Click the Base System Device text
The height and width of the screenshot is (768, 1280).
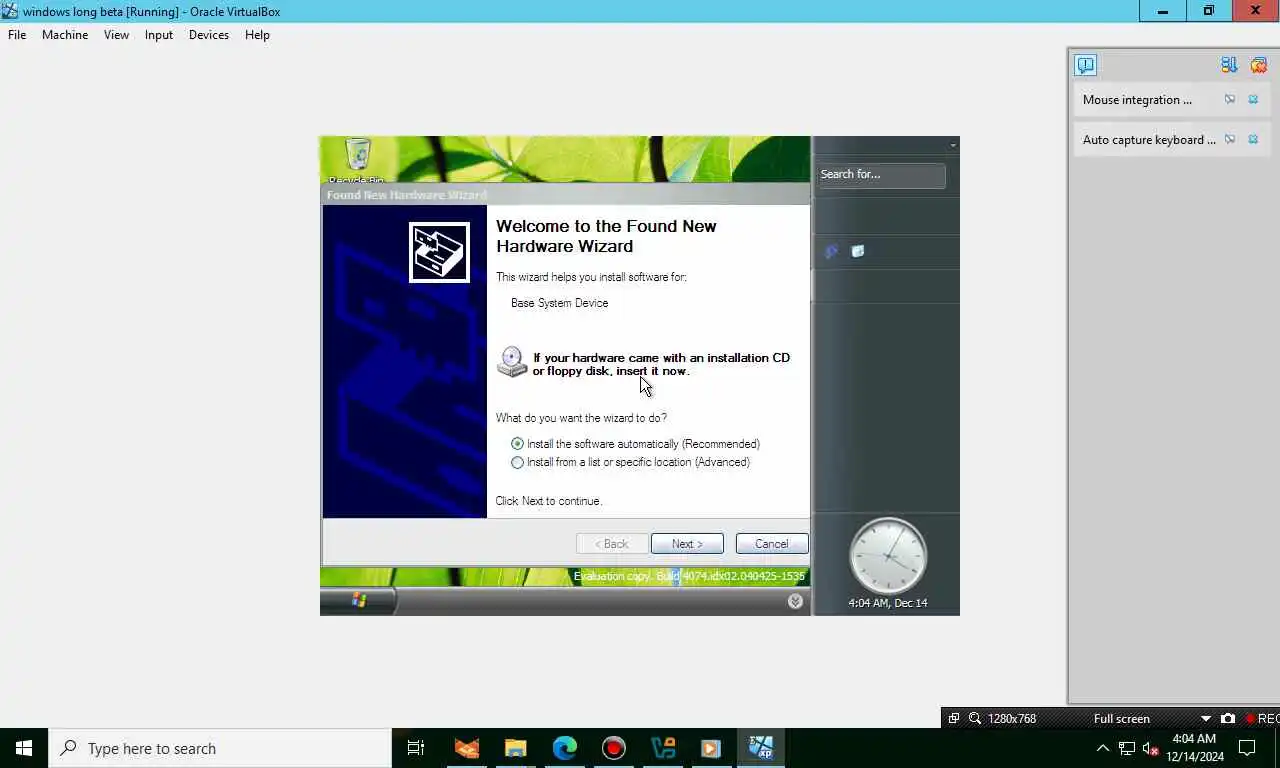559,303
